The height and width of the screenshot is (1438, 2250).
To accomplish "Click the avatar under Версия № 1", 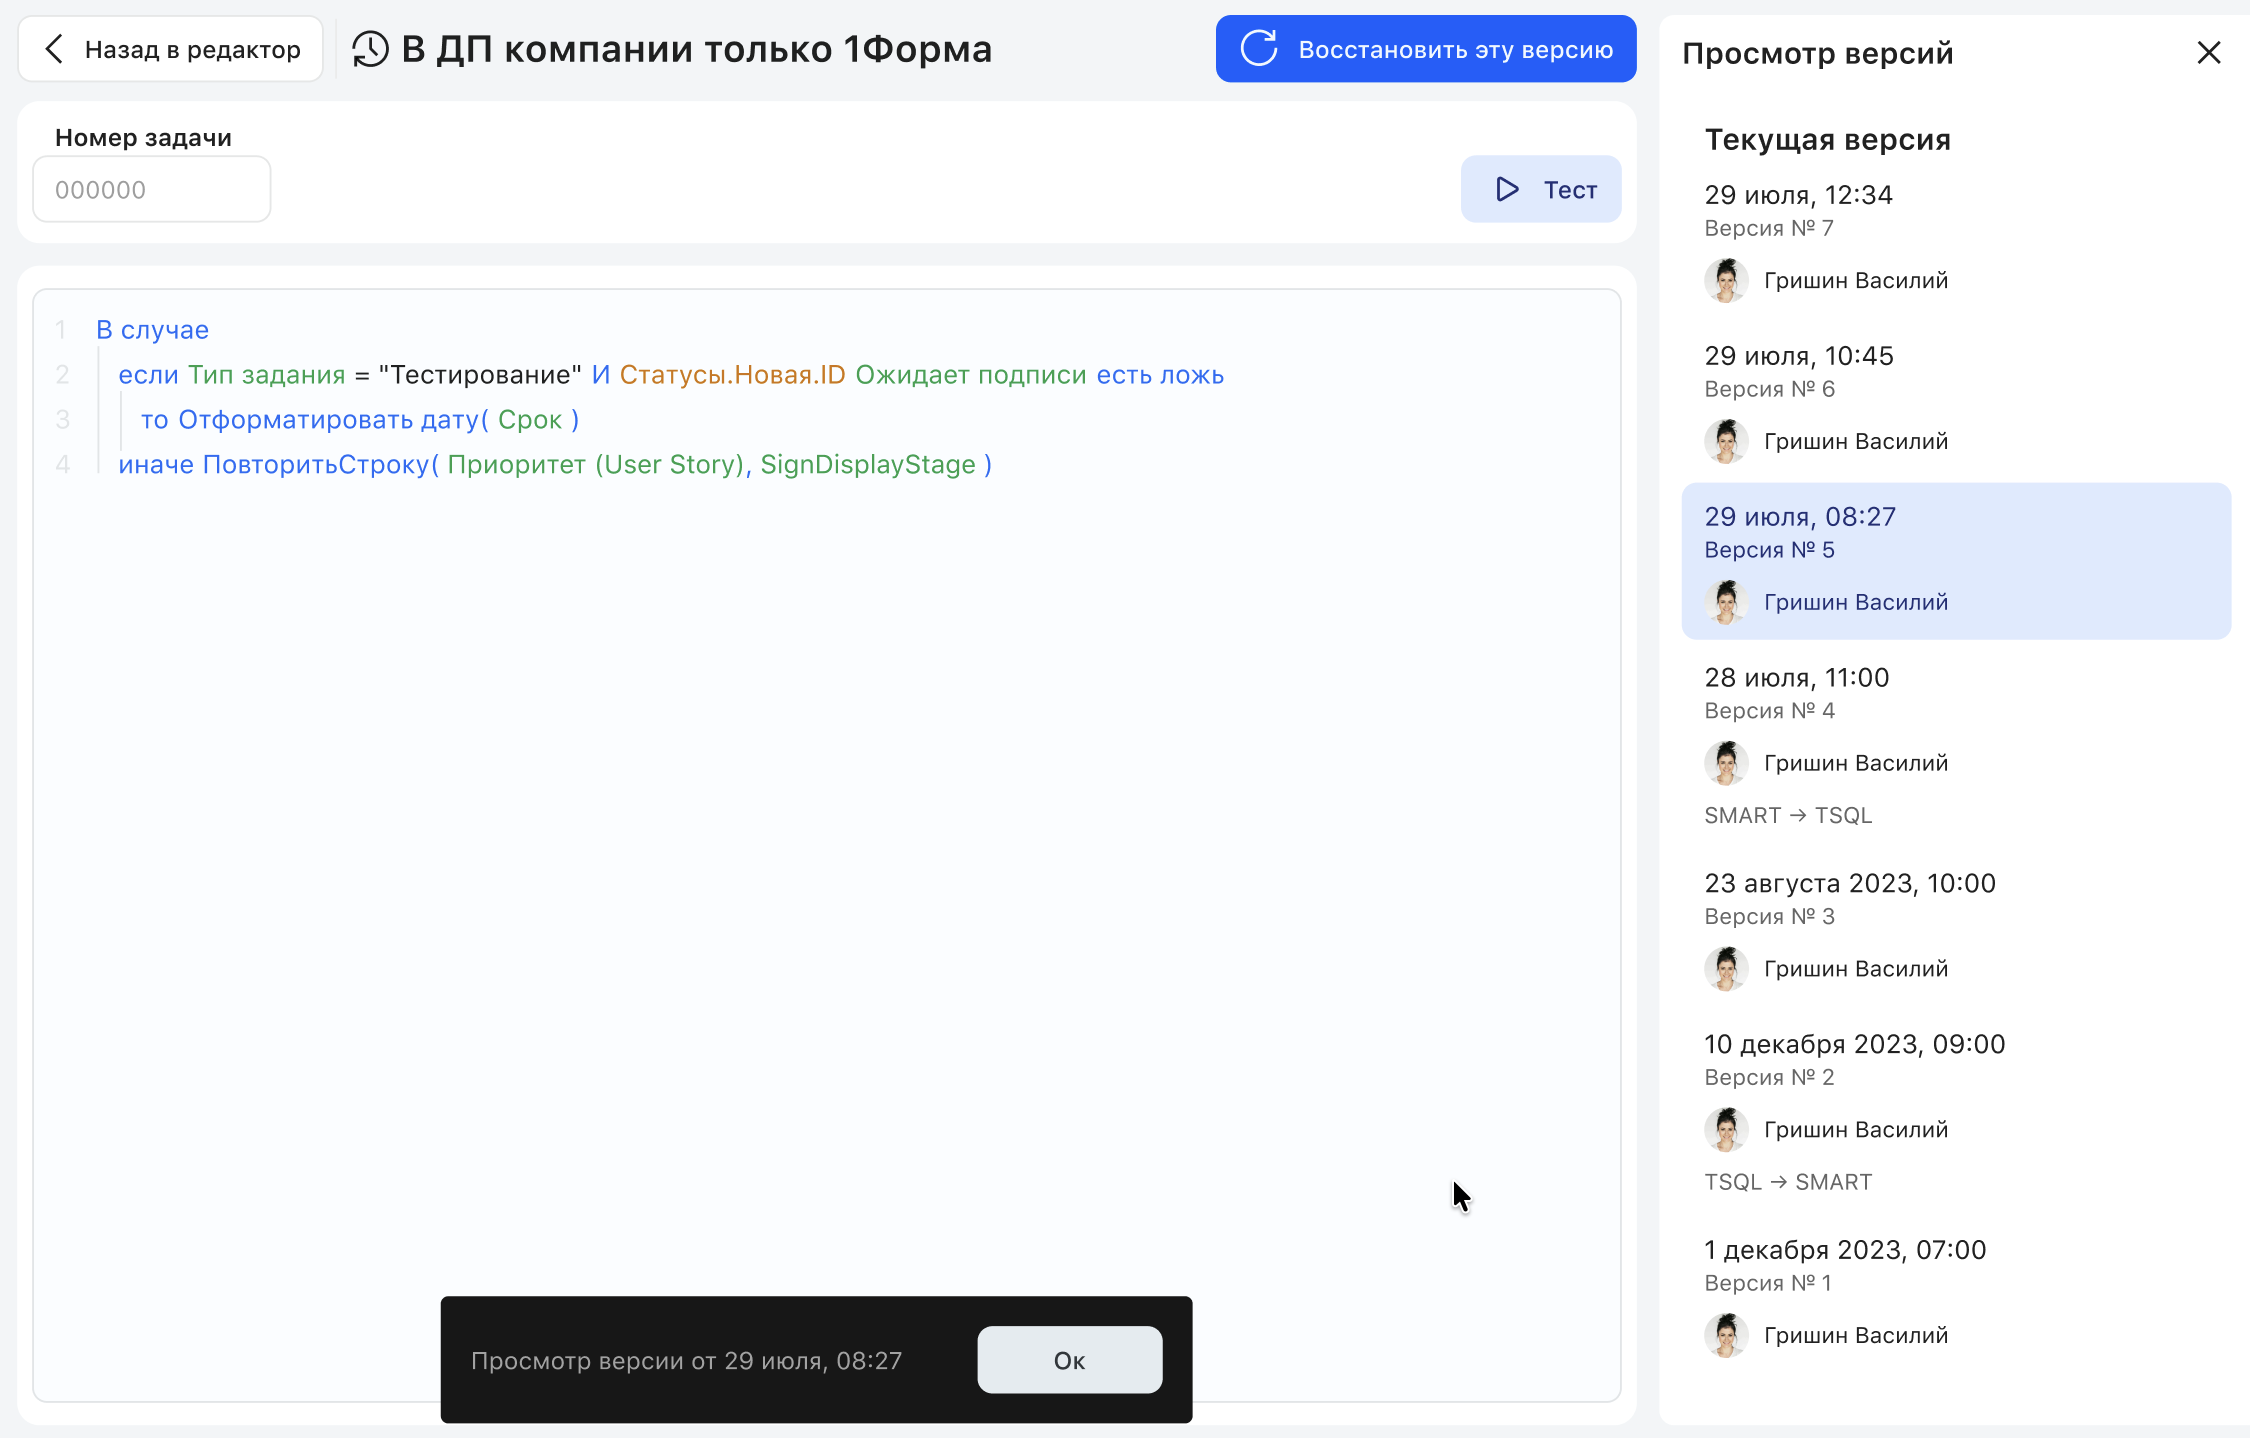I will click(x=1726, y=1335).
